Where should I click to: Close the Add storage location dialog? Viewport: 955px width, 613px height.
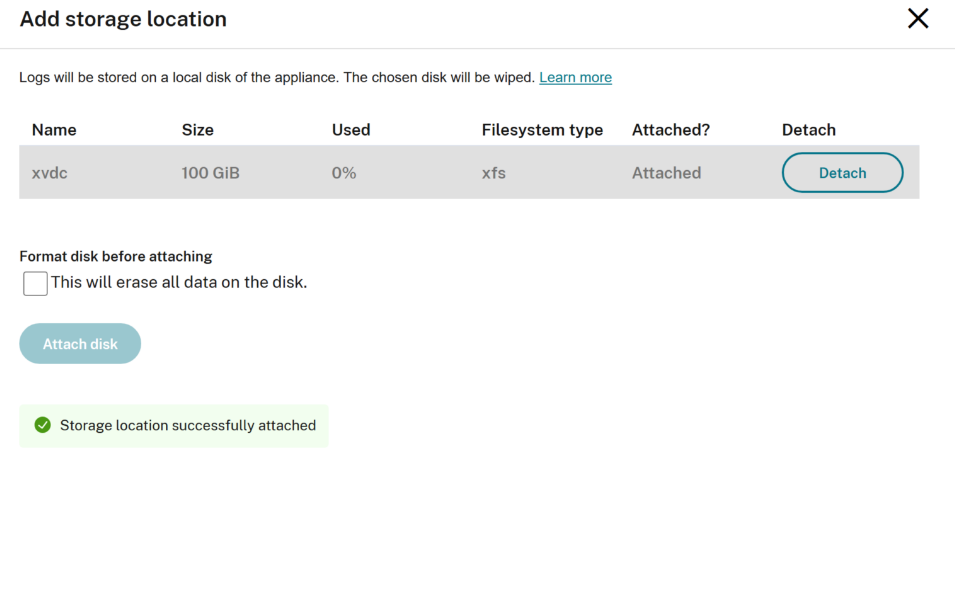click(918, 18)
